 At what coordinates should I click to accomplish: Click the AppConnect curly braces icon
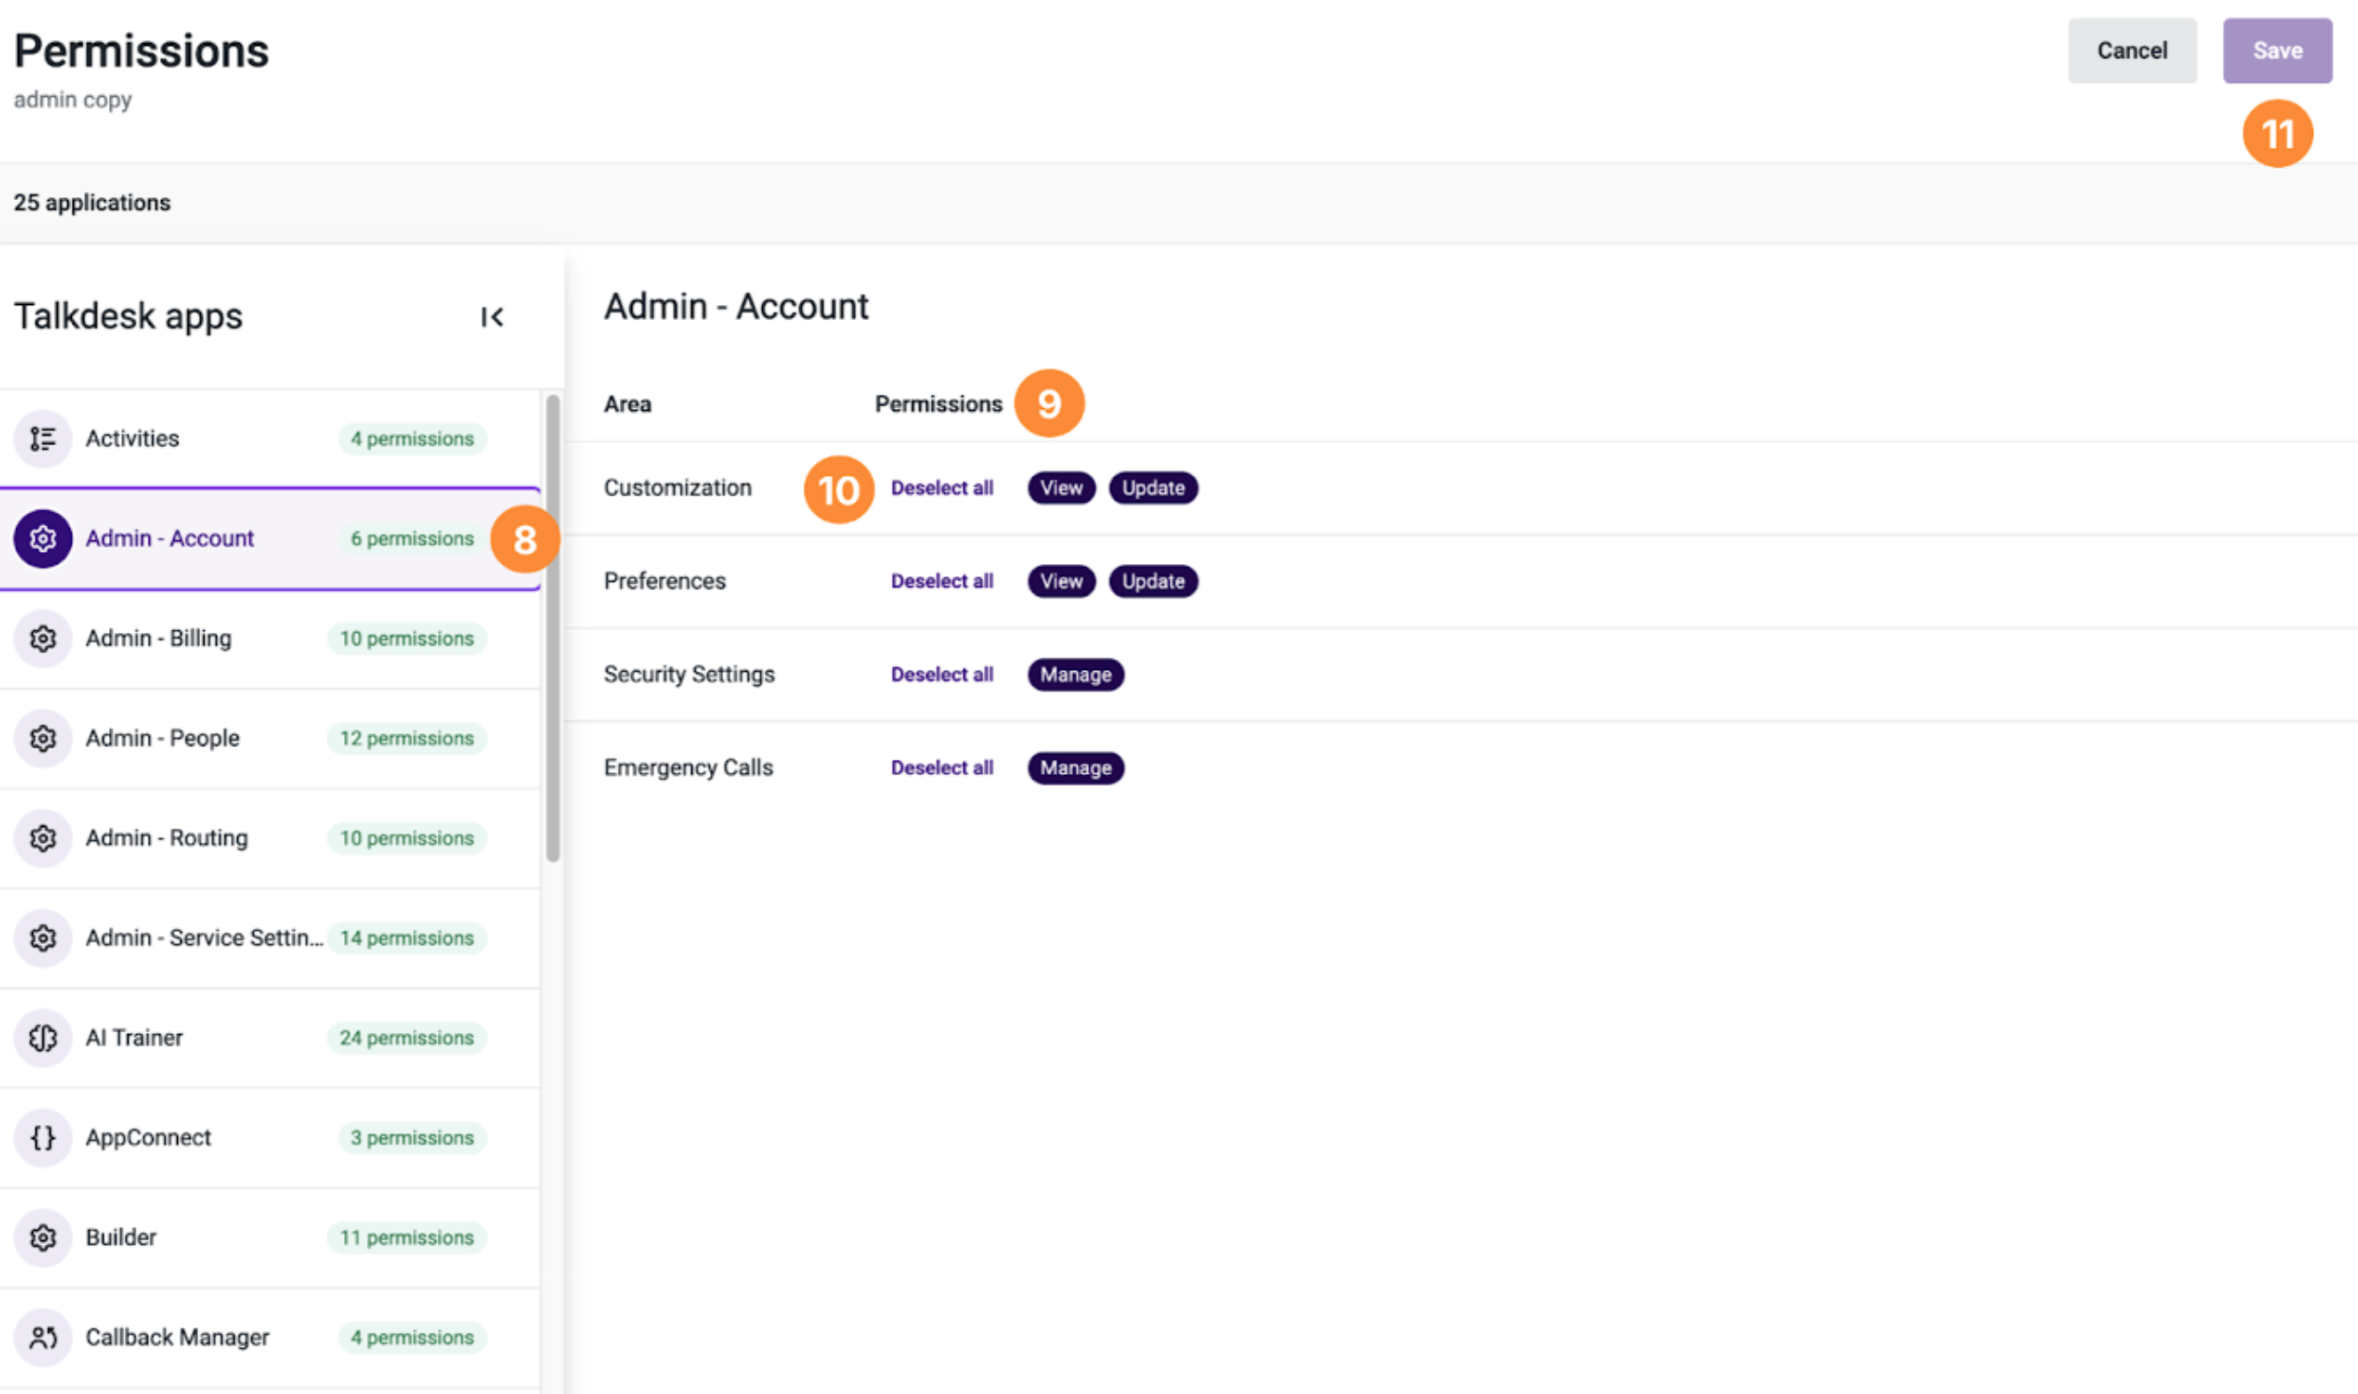pos(42,1138)
